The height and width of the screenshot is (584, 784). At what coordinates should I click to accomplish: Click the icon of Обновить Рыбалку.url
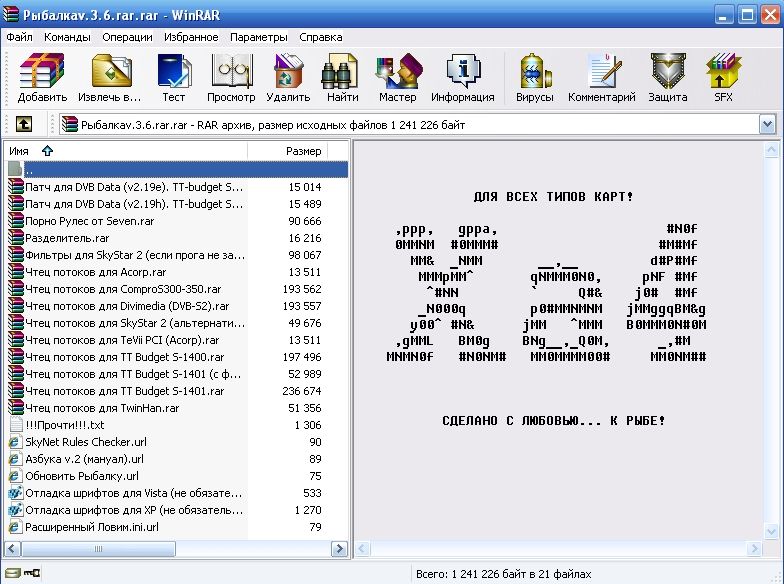point(16,476)
